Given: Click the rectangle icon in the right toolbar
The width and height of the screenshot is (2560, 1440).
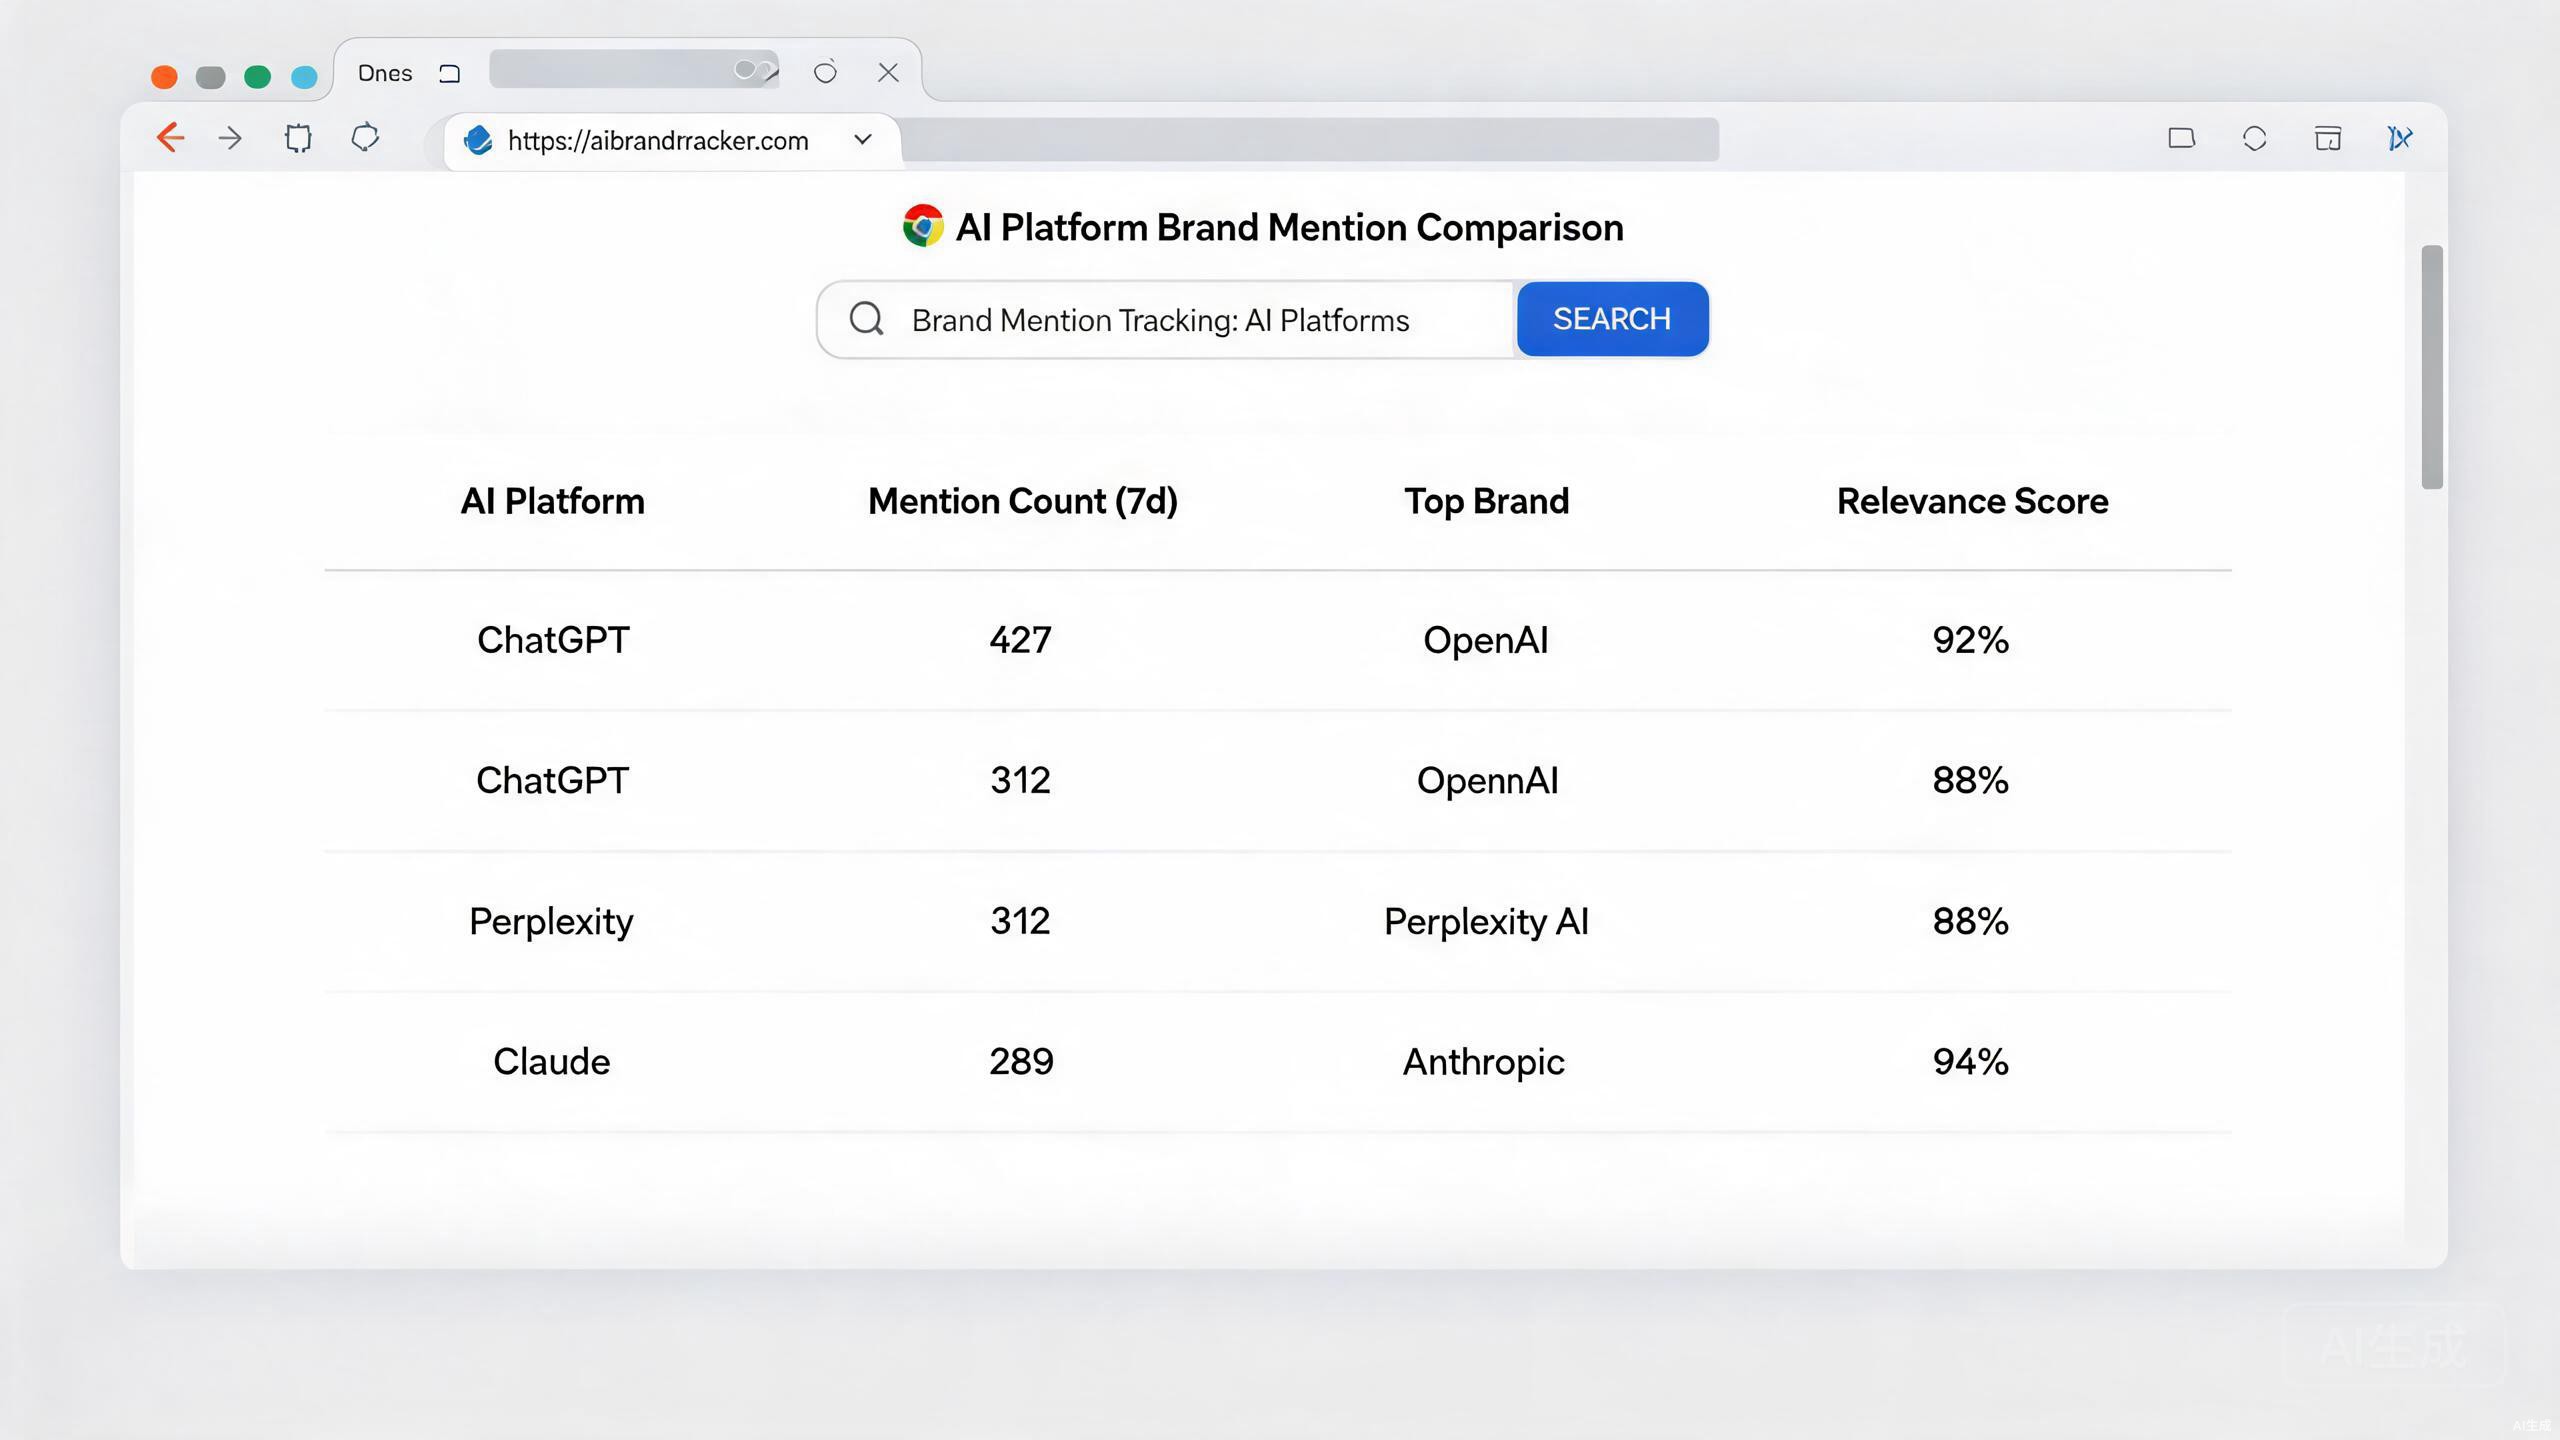Looking at the screenshot, I should click(x=2181, y=138).
